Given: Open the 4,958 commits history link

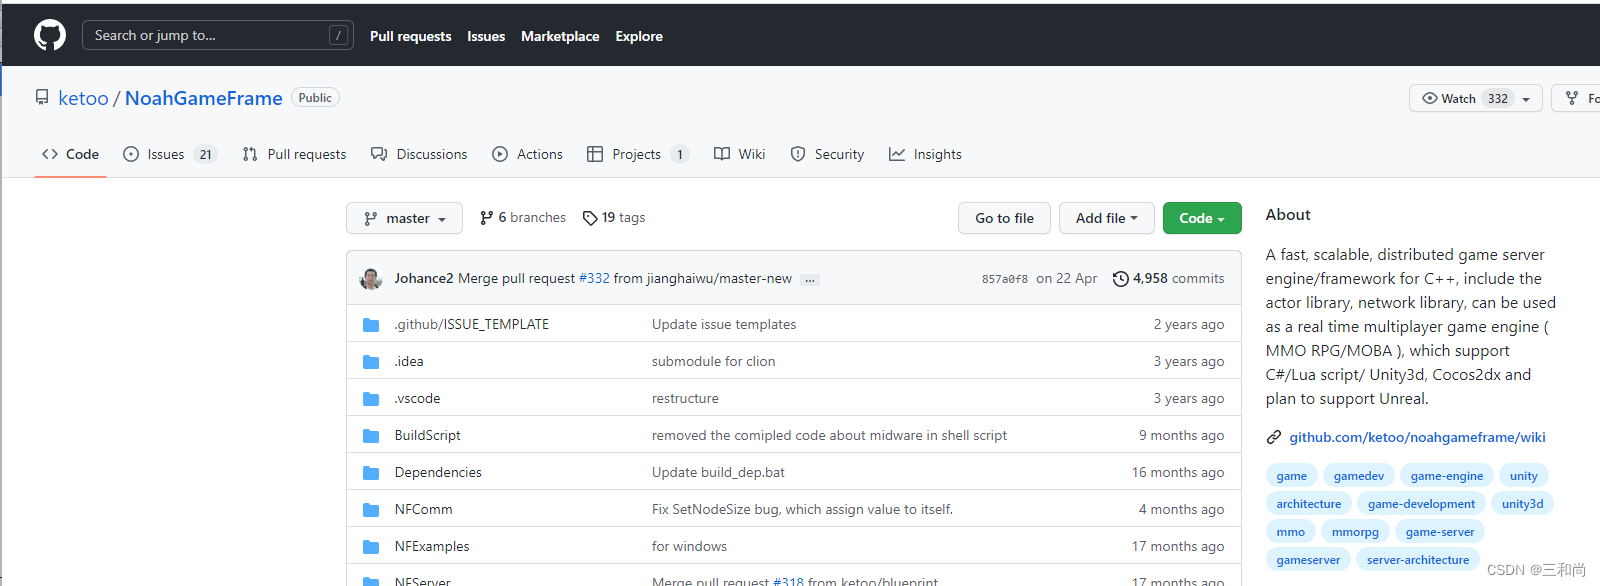Looking at the screenshot, I should pyautogui.click(x=1169, y=279).
